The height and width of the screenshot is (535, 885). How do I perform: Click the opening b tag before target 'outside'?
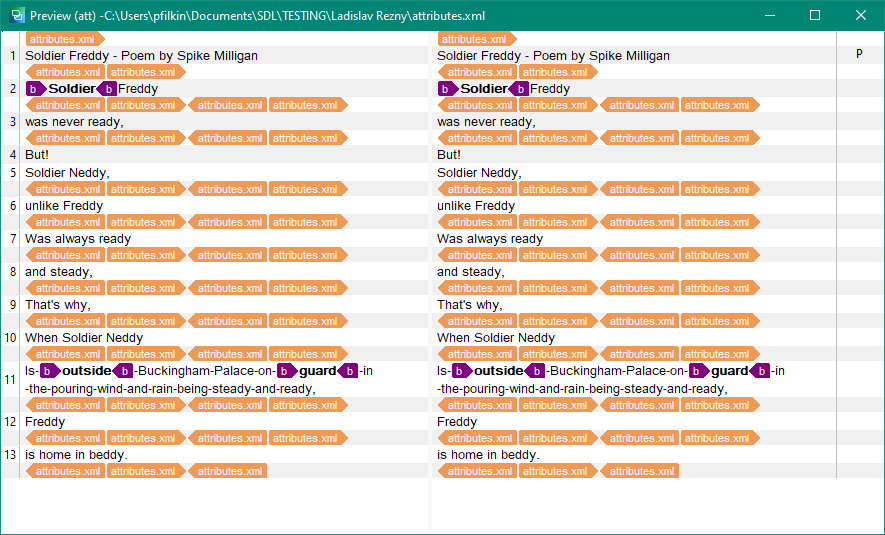pyautogui.click(x=462, y=371)
